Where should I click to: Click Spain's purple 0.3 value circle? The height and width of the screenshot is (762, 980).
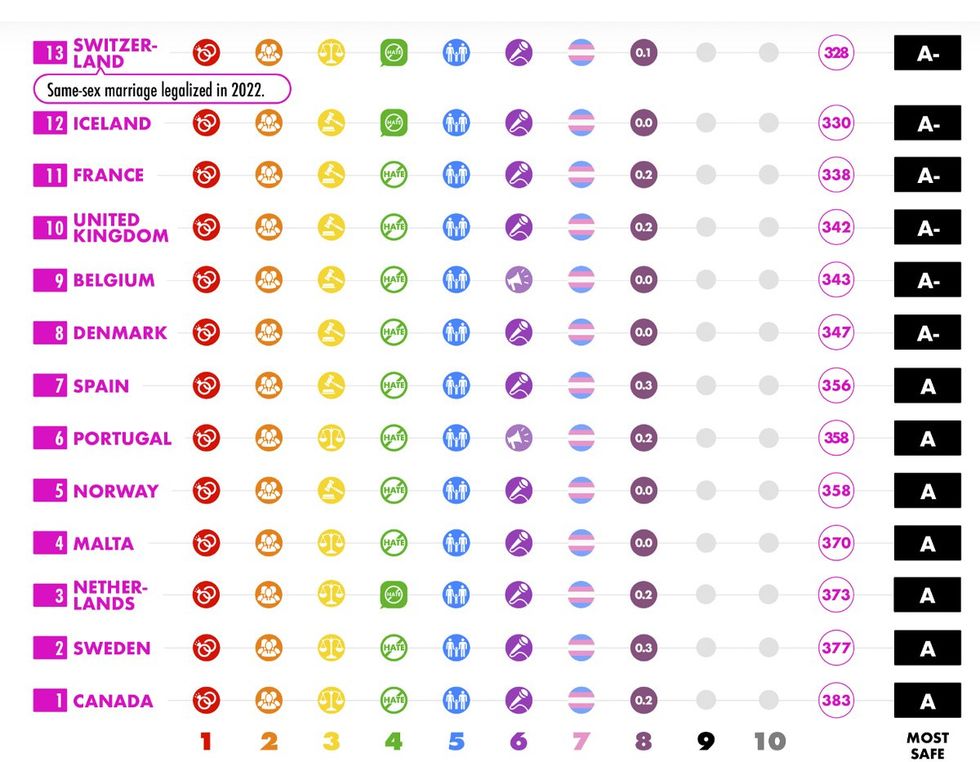coord(643,385)
